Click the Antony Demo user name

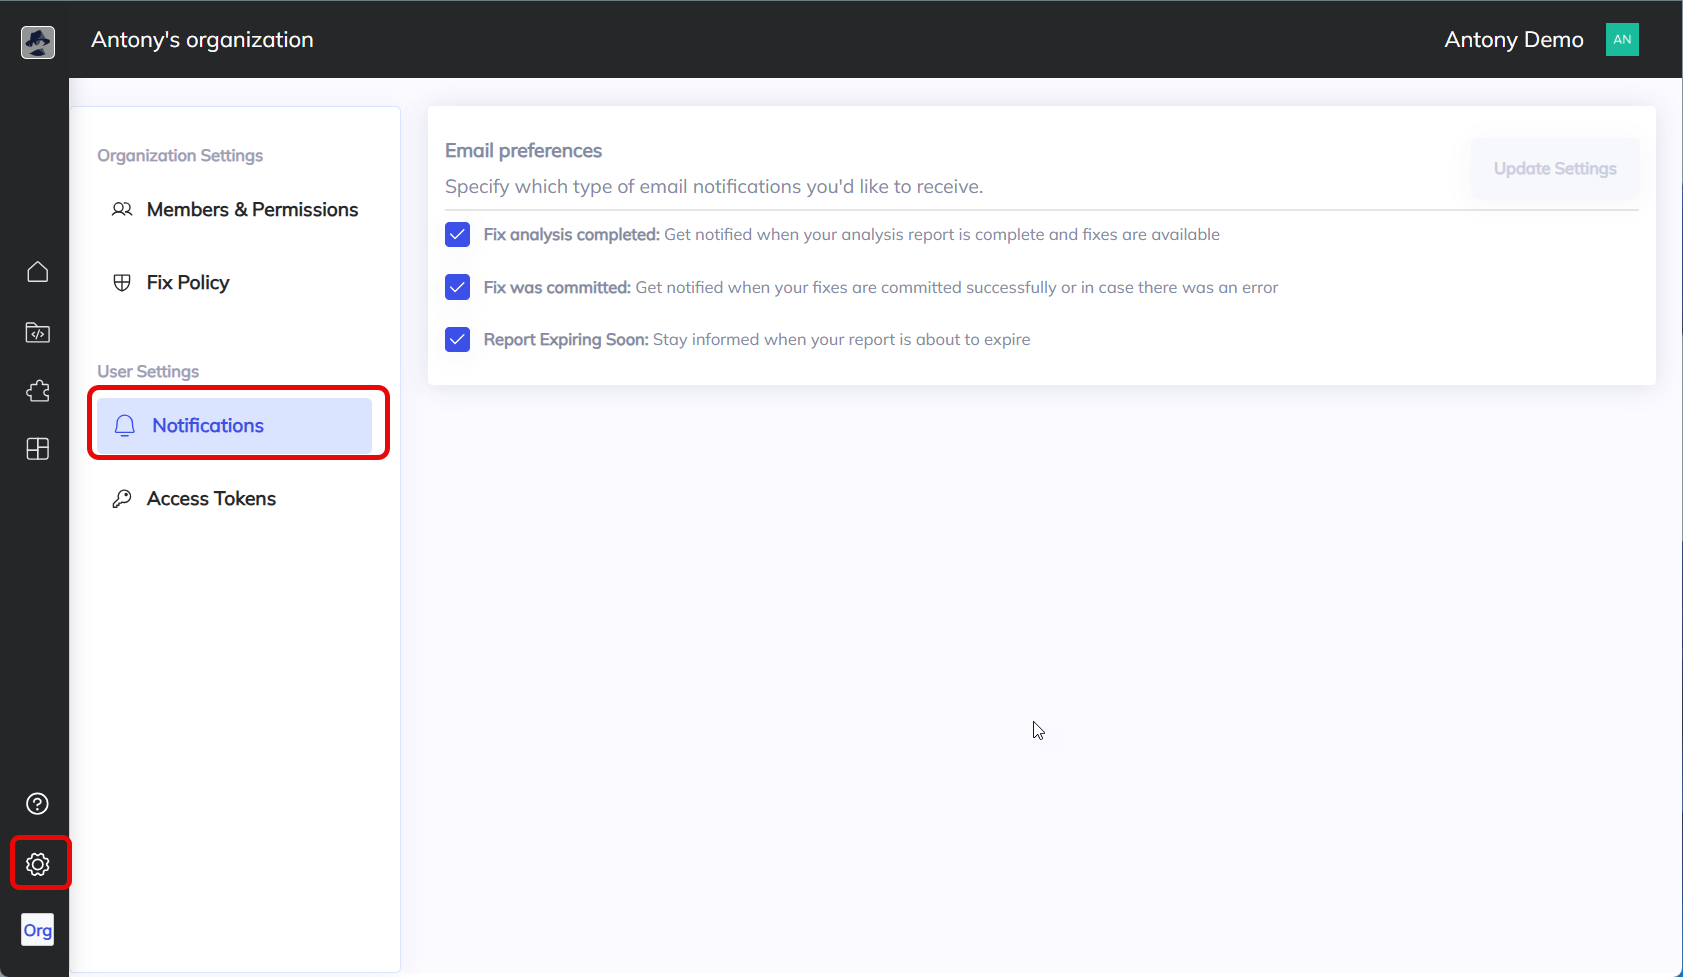[x=1513, y=40]
